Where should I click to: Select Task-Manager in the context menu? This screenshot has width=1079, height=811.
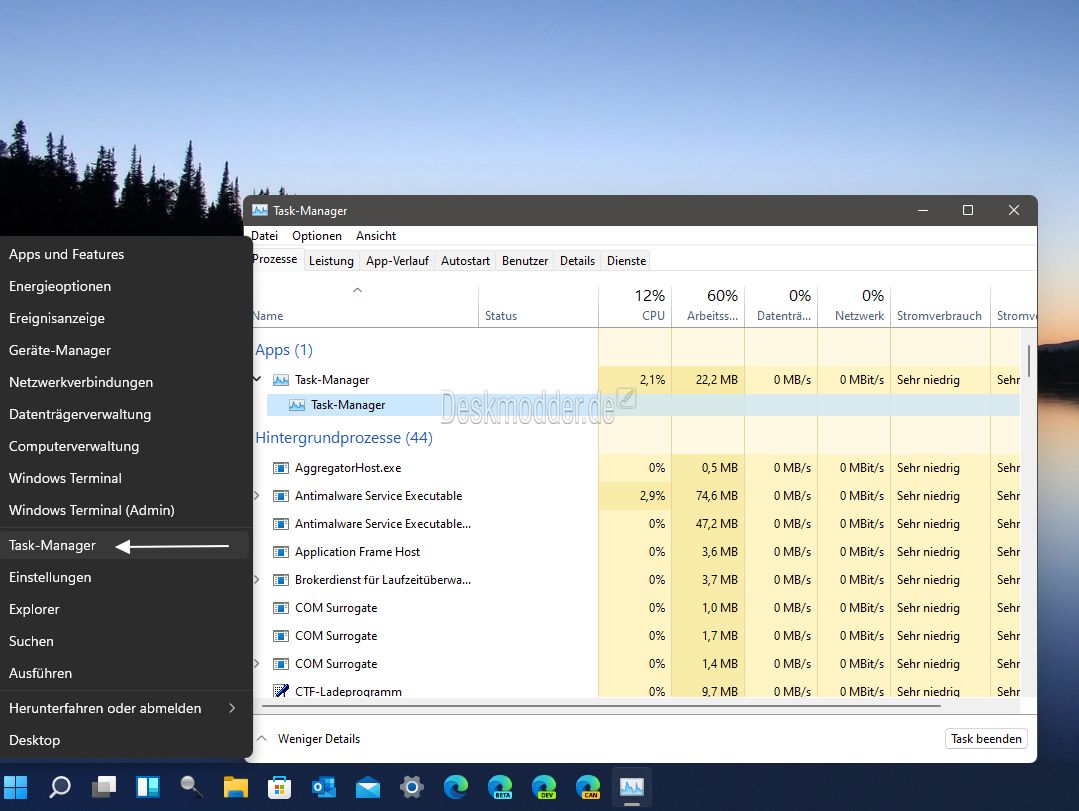(x=124, y=545)
